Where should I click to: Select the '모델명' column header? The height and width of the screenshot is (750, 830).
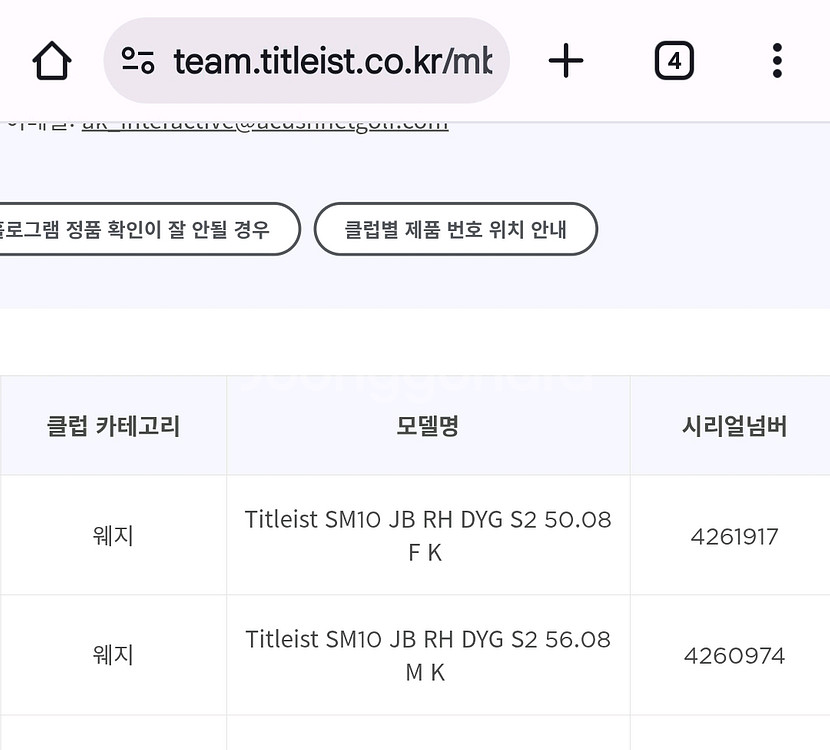[x=428, y=425]
